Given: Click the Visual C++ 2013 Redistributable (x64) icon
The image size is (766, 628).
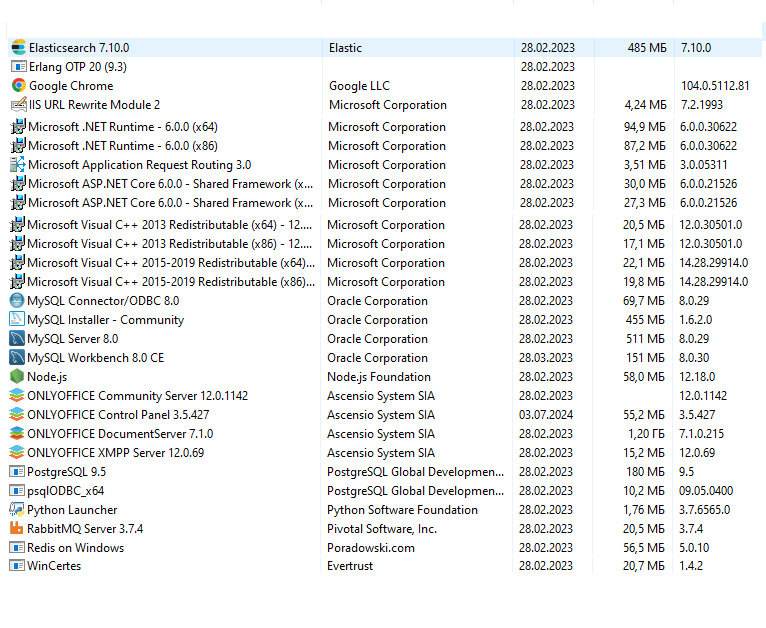Looking at the screenshot, I should tap(17, 225).
